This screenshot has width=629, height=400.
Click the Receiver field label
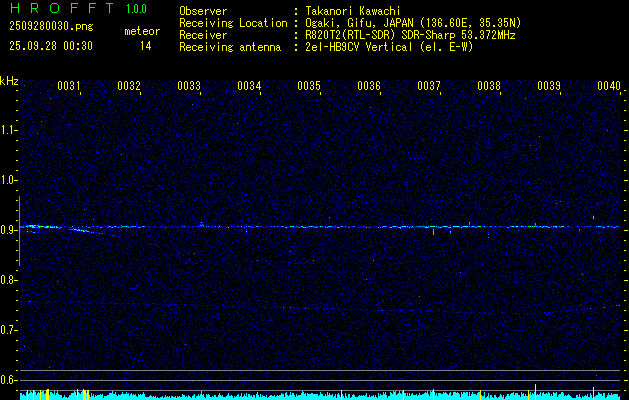tap(203, 35)
